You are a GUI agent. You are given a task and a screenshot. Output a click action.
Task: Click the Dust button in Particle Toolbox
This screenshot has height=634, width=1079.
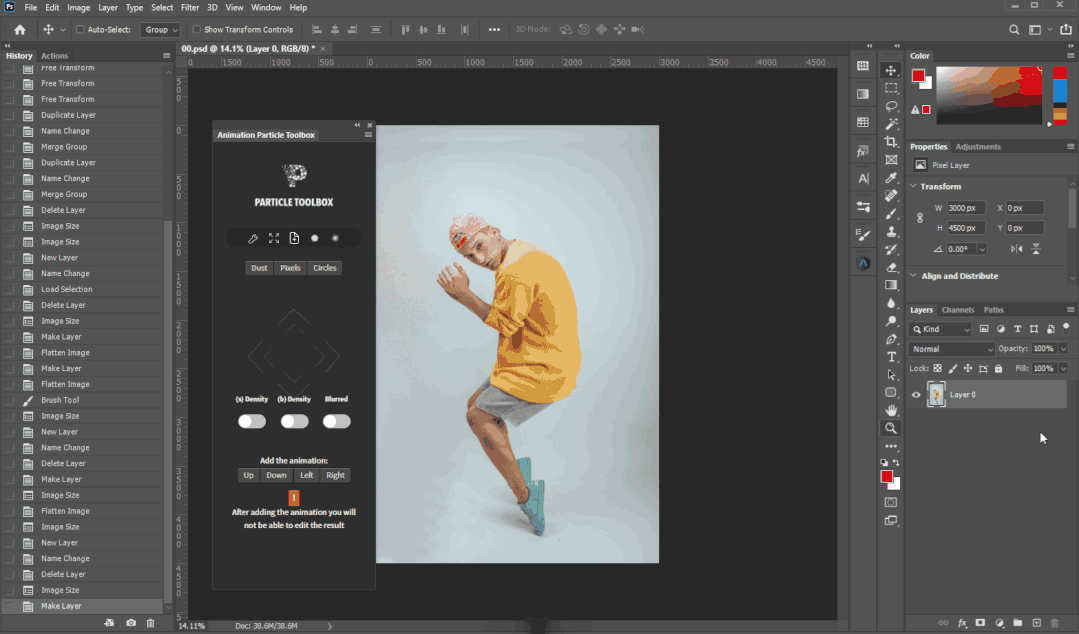[259, 268]
